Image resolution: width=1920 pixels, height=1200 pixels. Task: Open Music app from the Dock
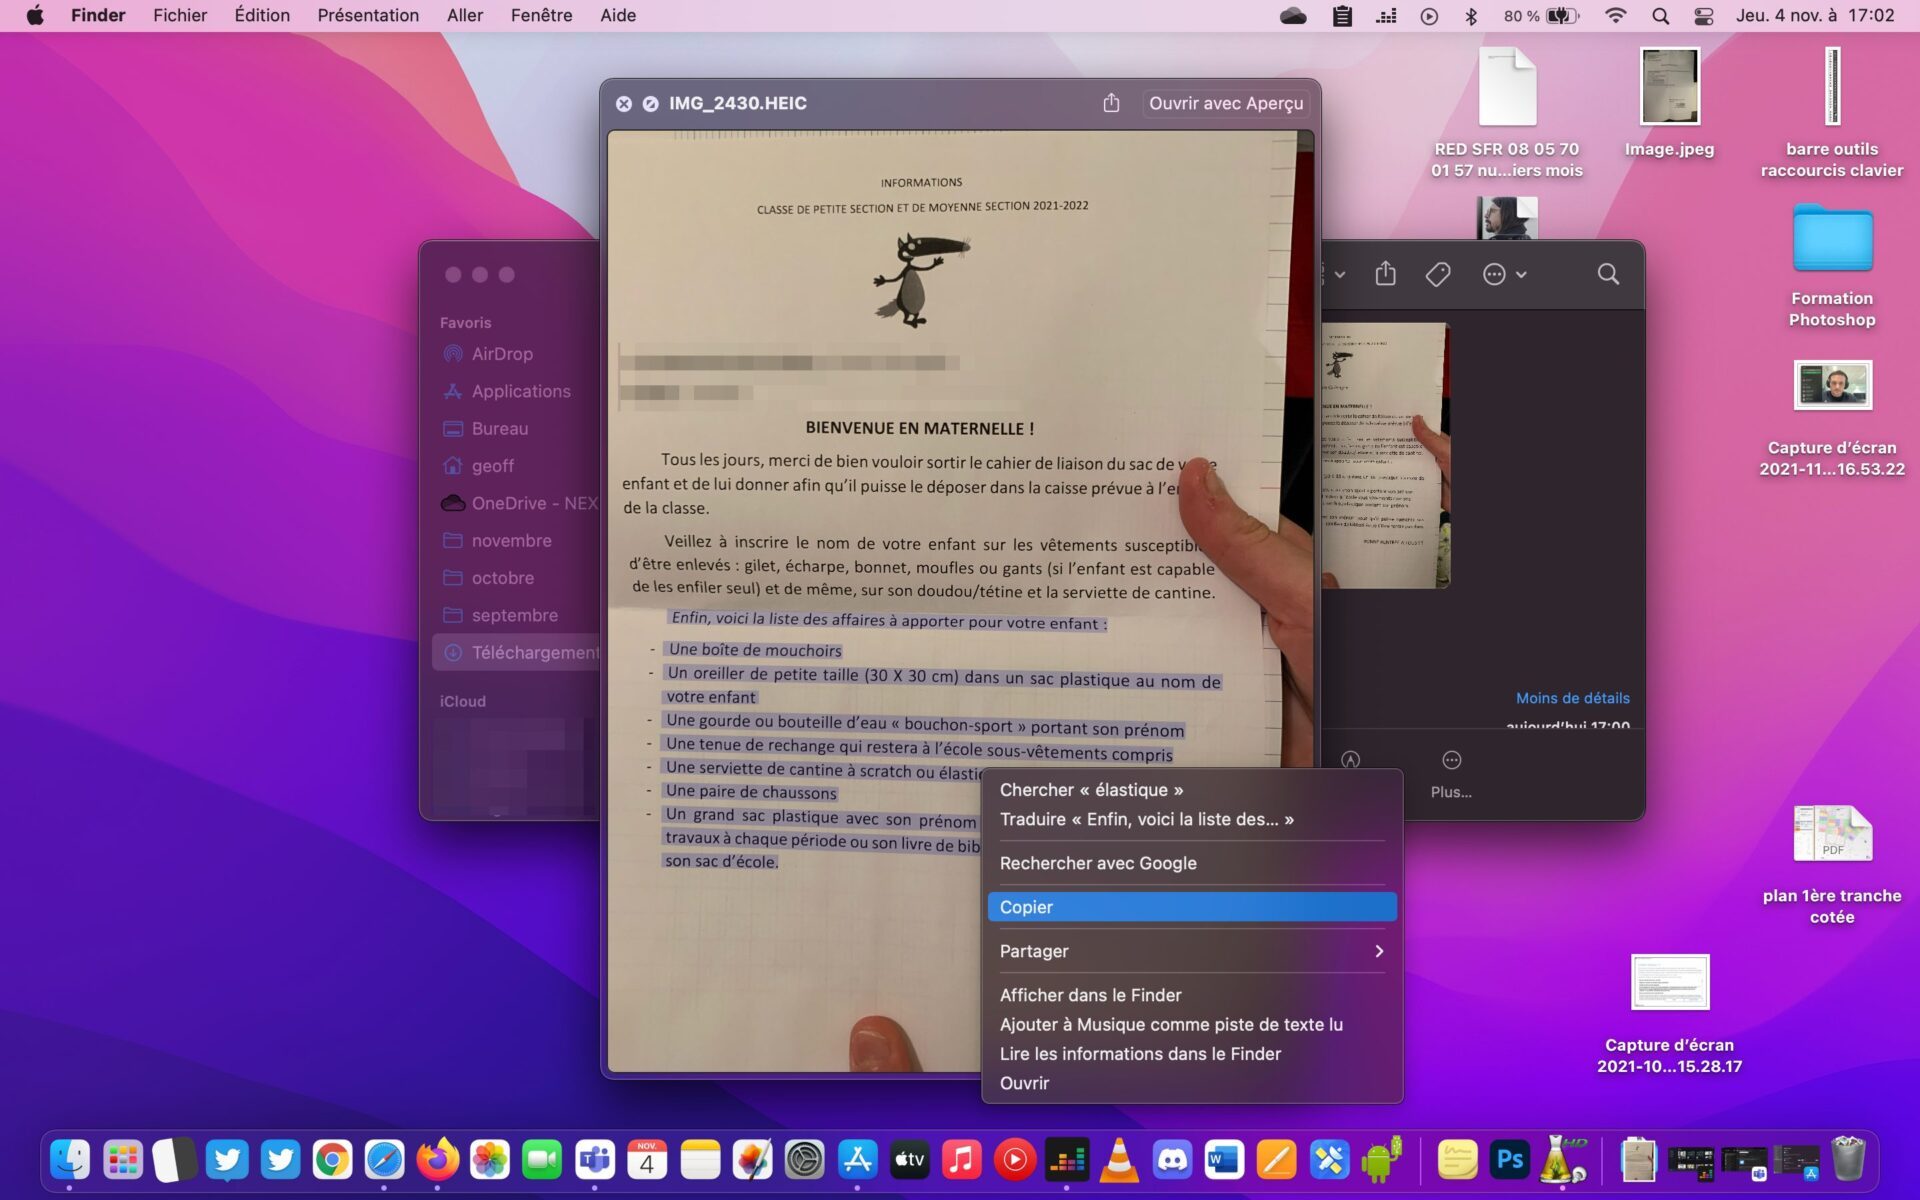[x=962, y=1160]
